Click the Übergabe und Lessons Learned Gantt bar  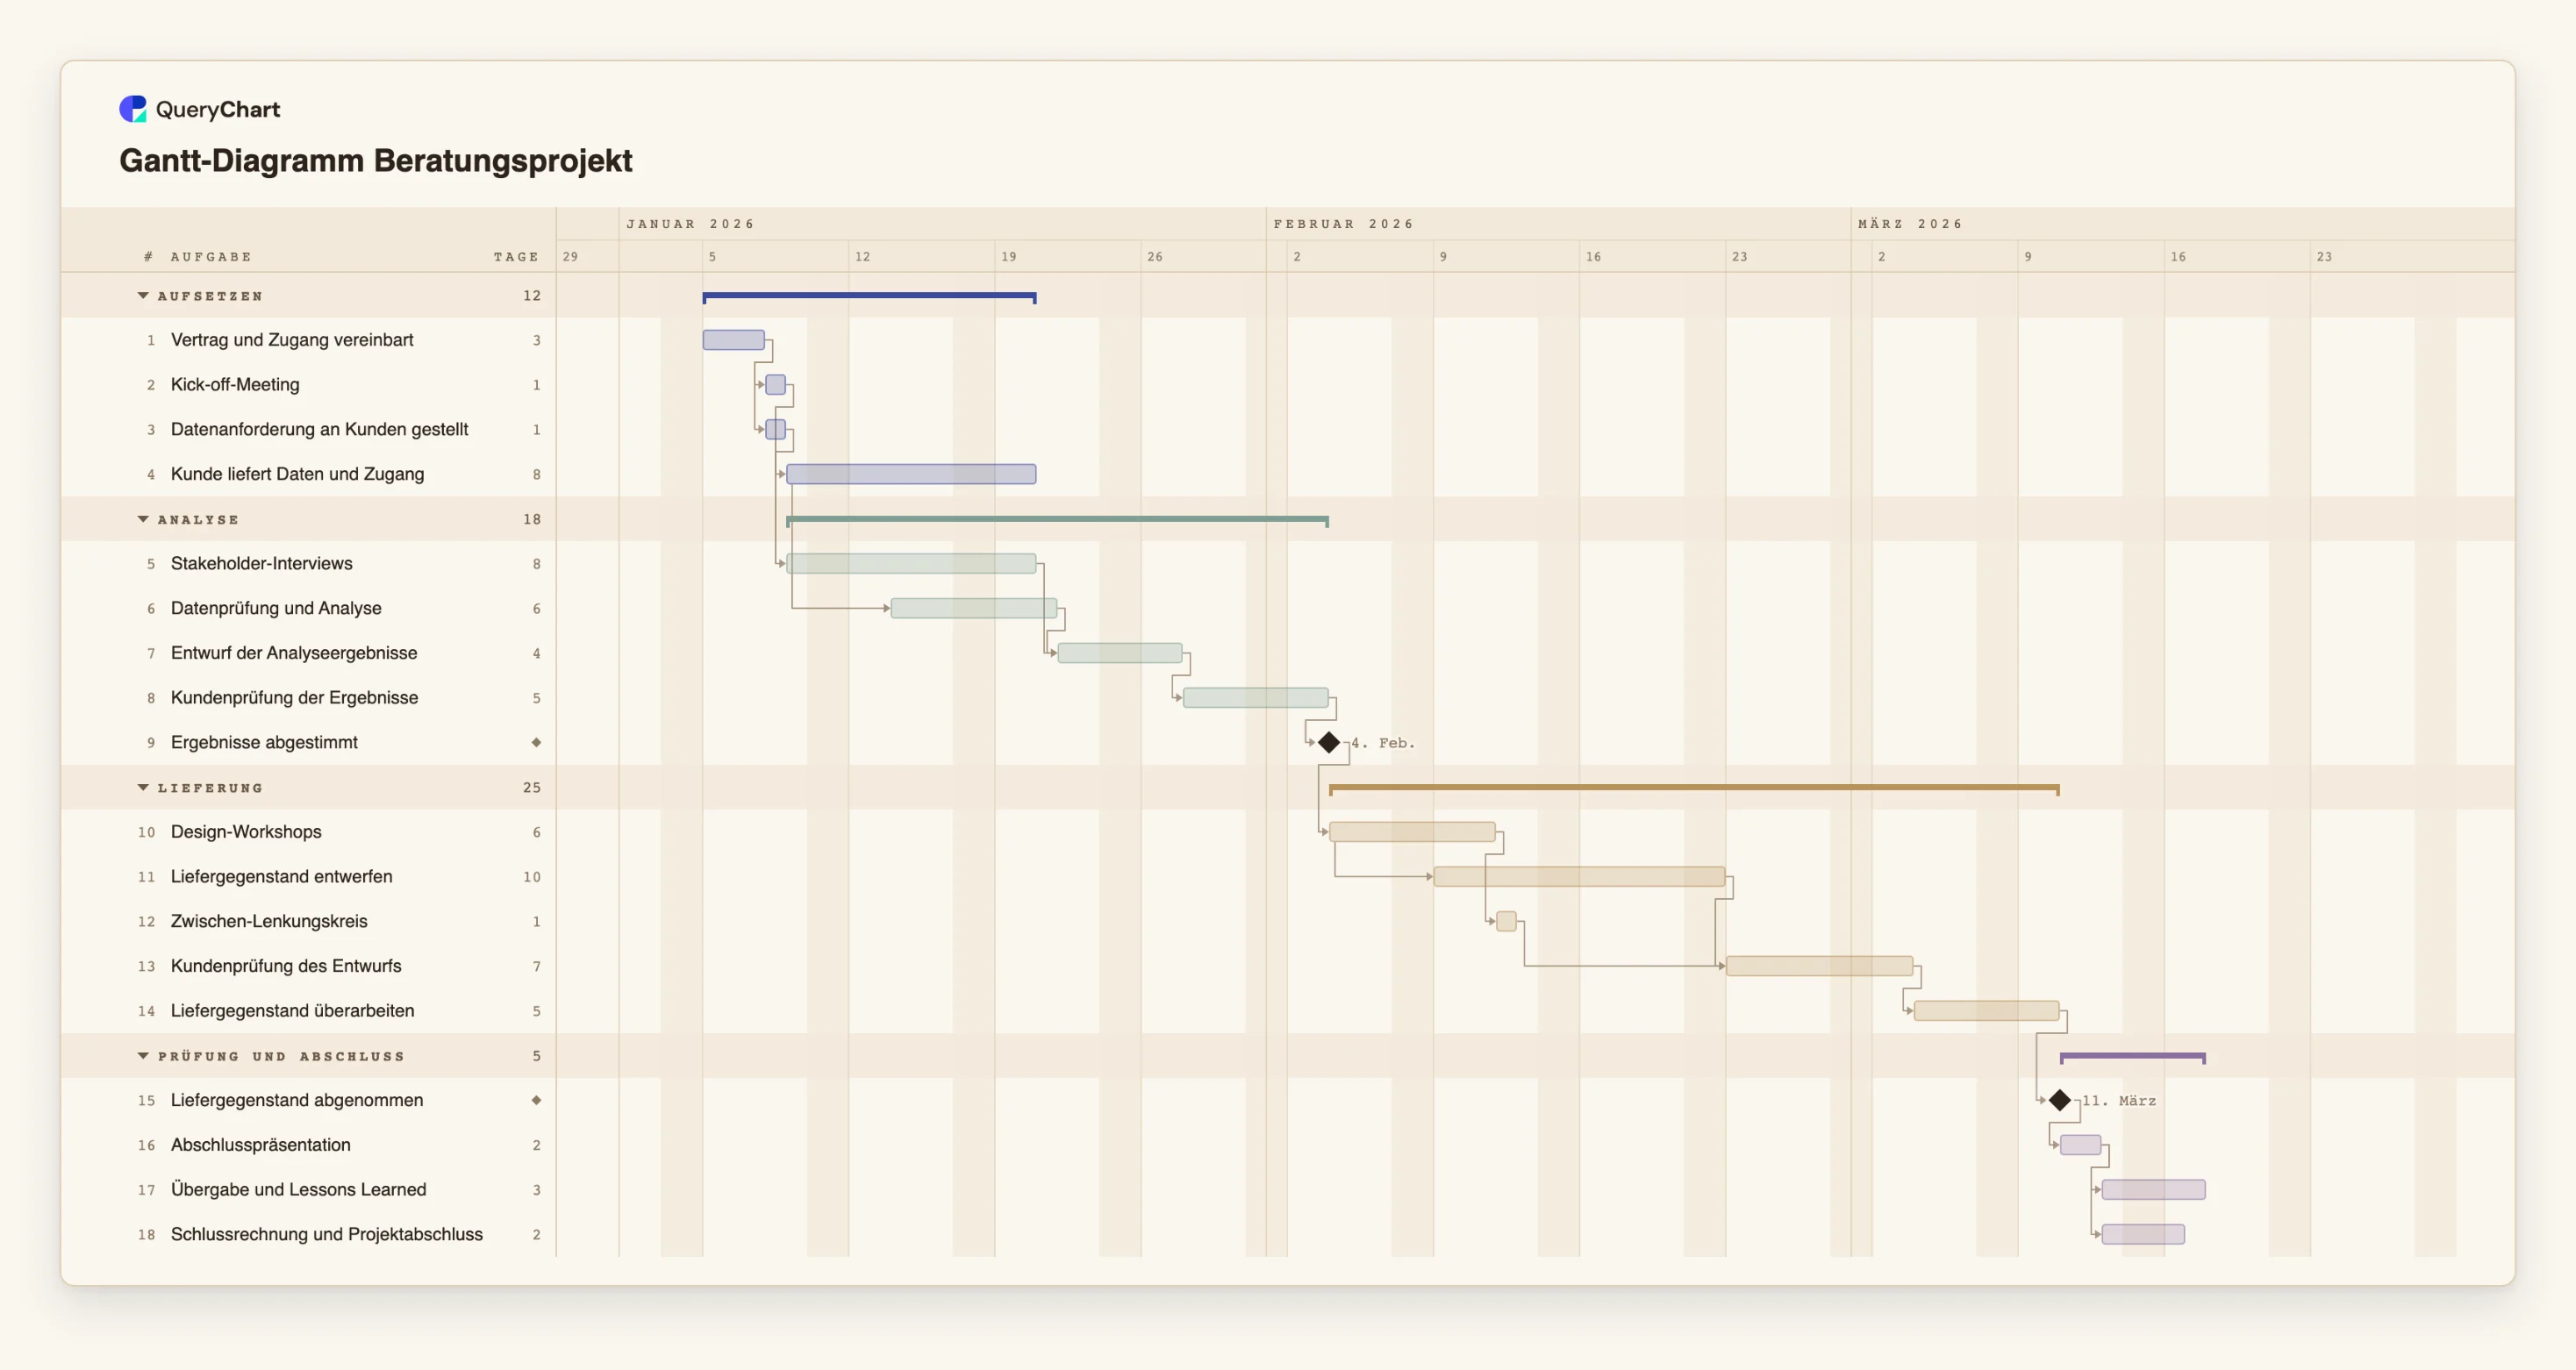(x=2153, y=1190)
